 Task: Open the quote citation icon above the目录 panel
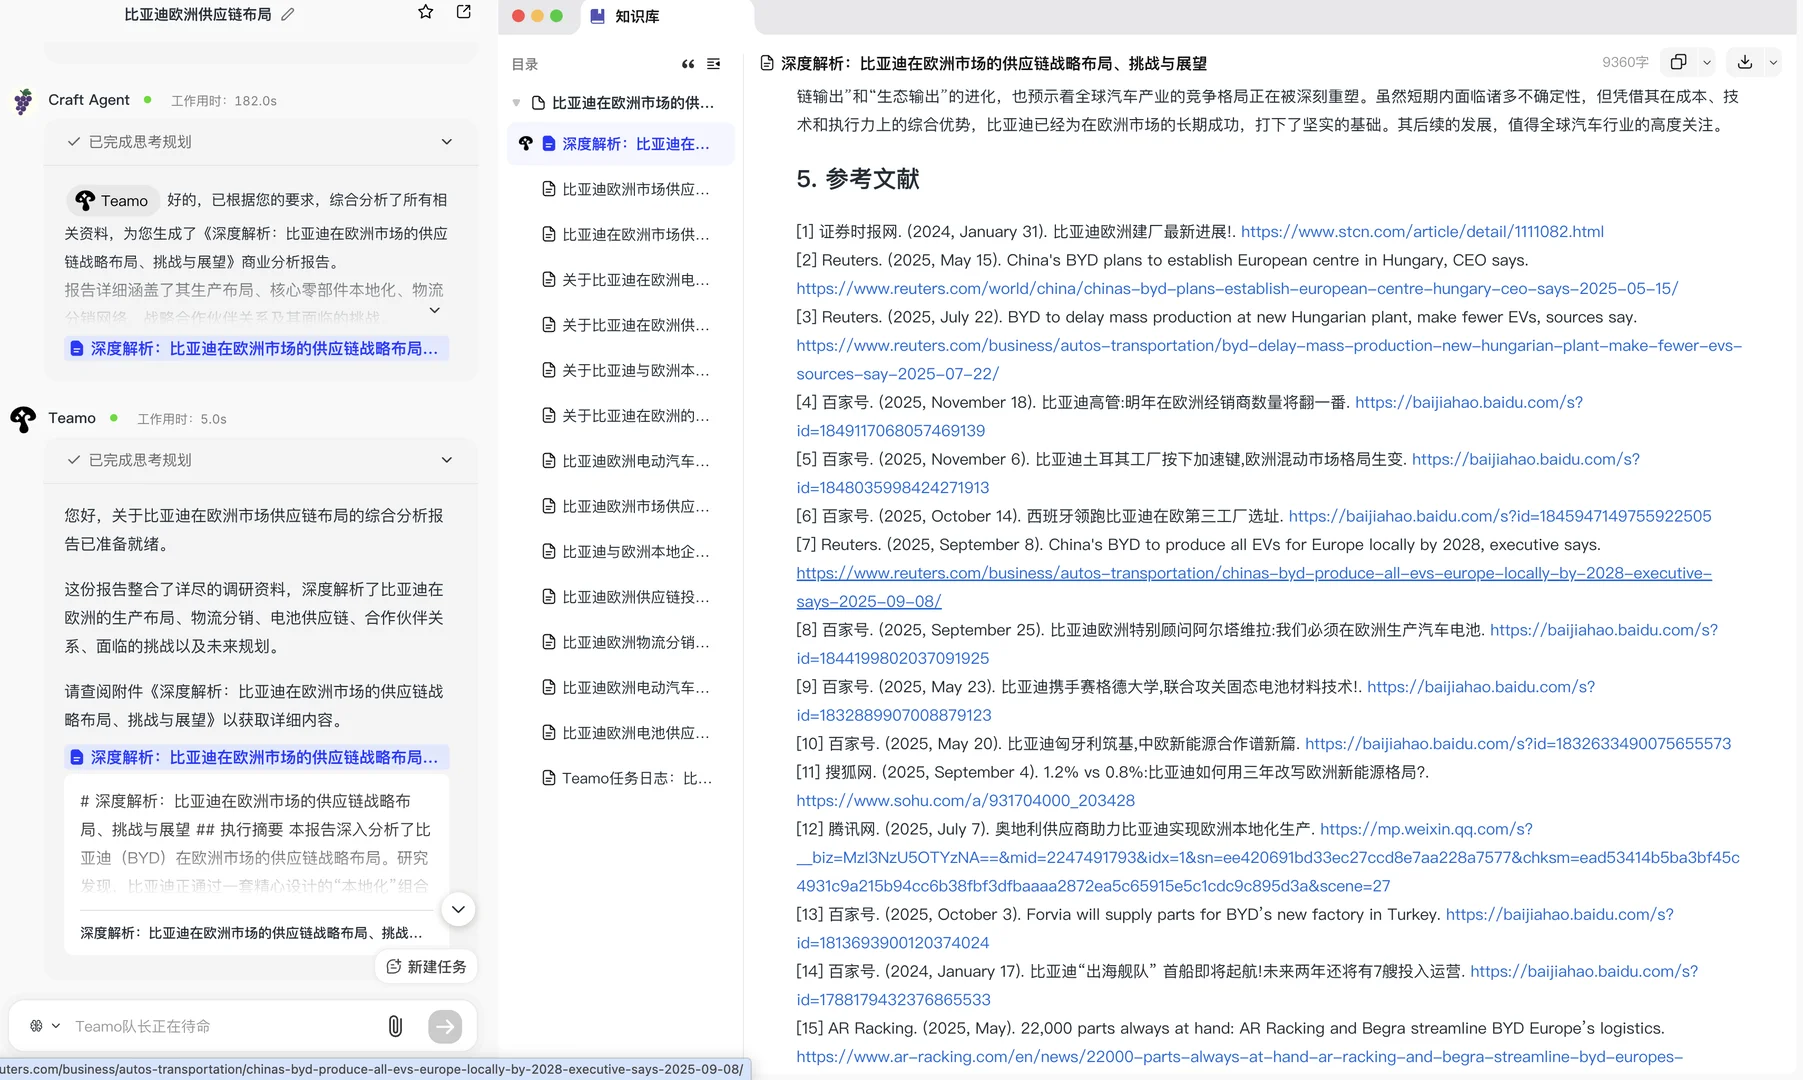click(x=688, y=64)
